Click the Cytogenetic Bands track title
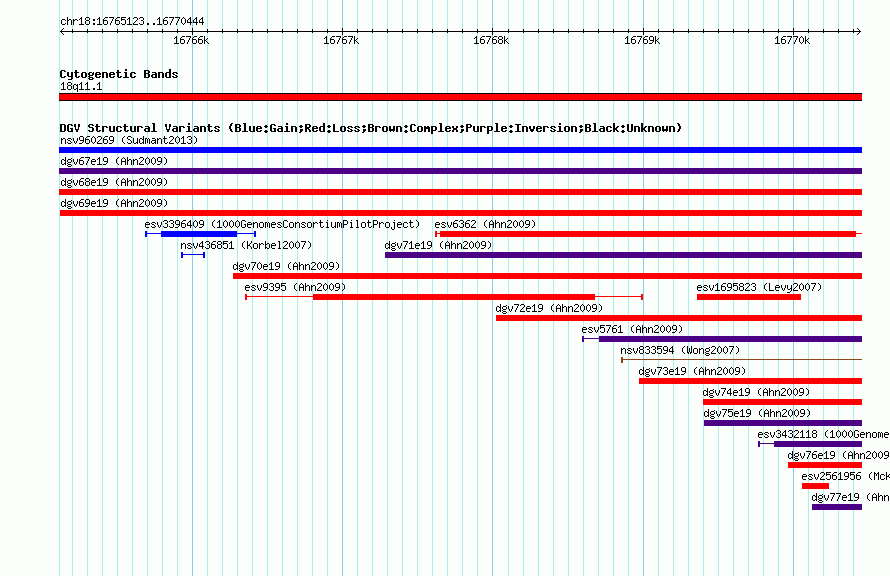This screenshot has height=576, width=890. (x=119, y=74)
